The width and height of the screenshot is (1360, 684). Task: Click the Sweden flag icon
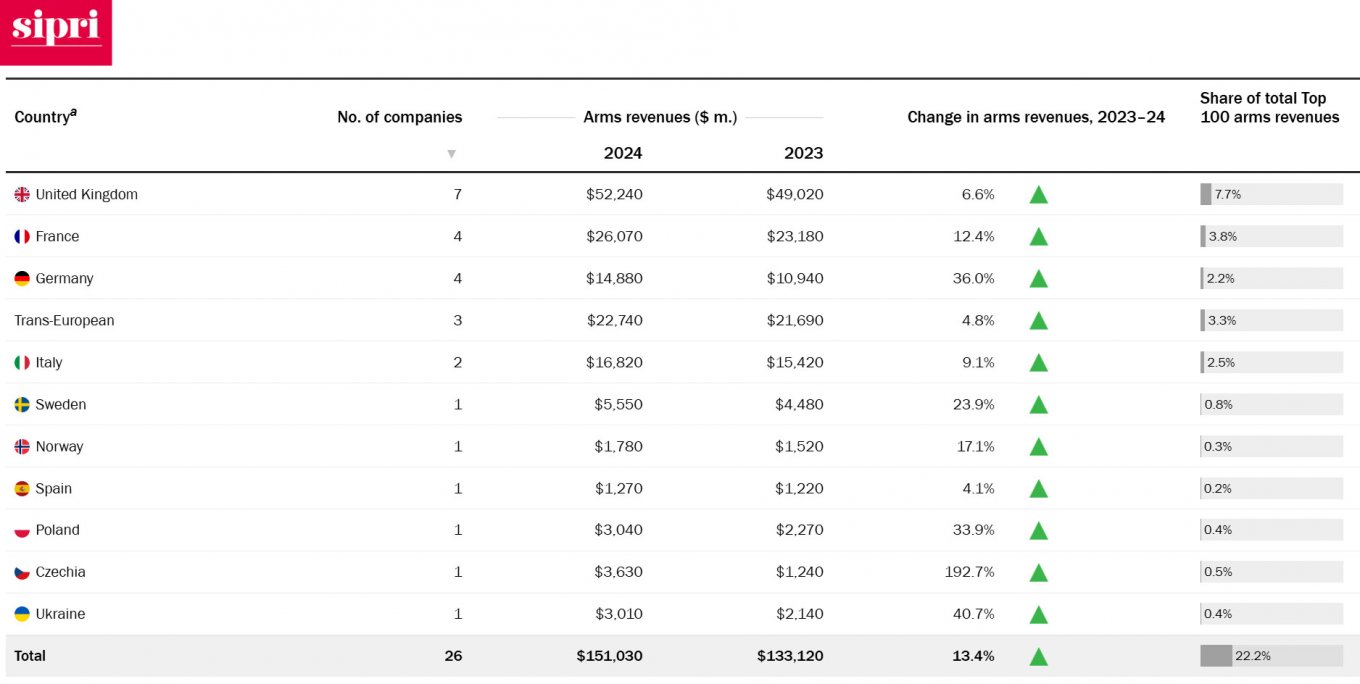[22, 405]
